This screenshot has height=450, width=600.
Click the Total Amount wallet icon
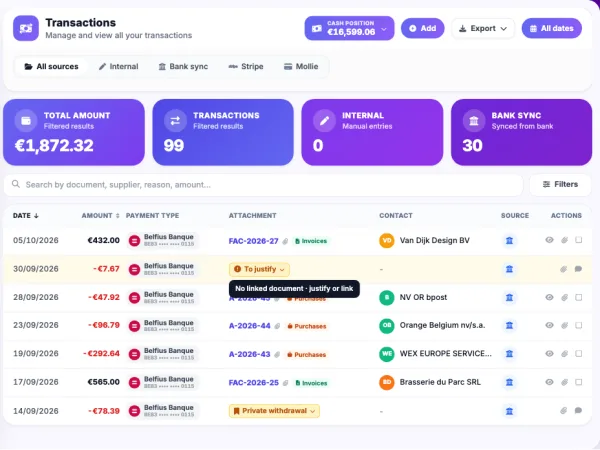26,121
